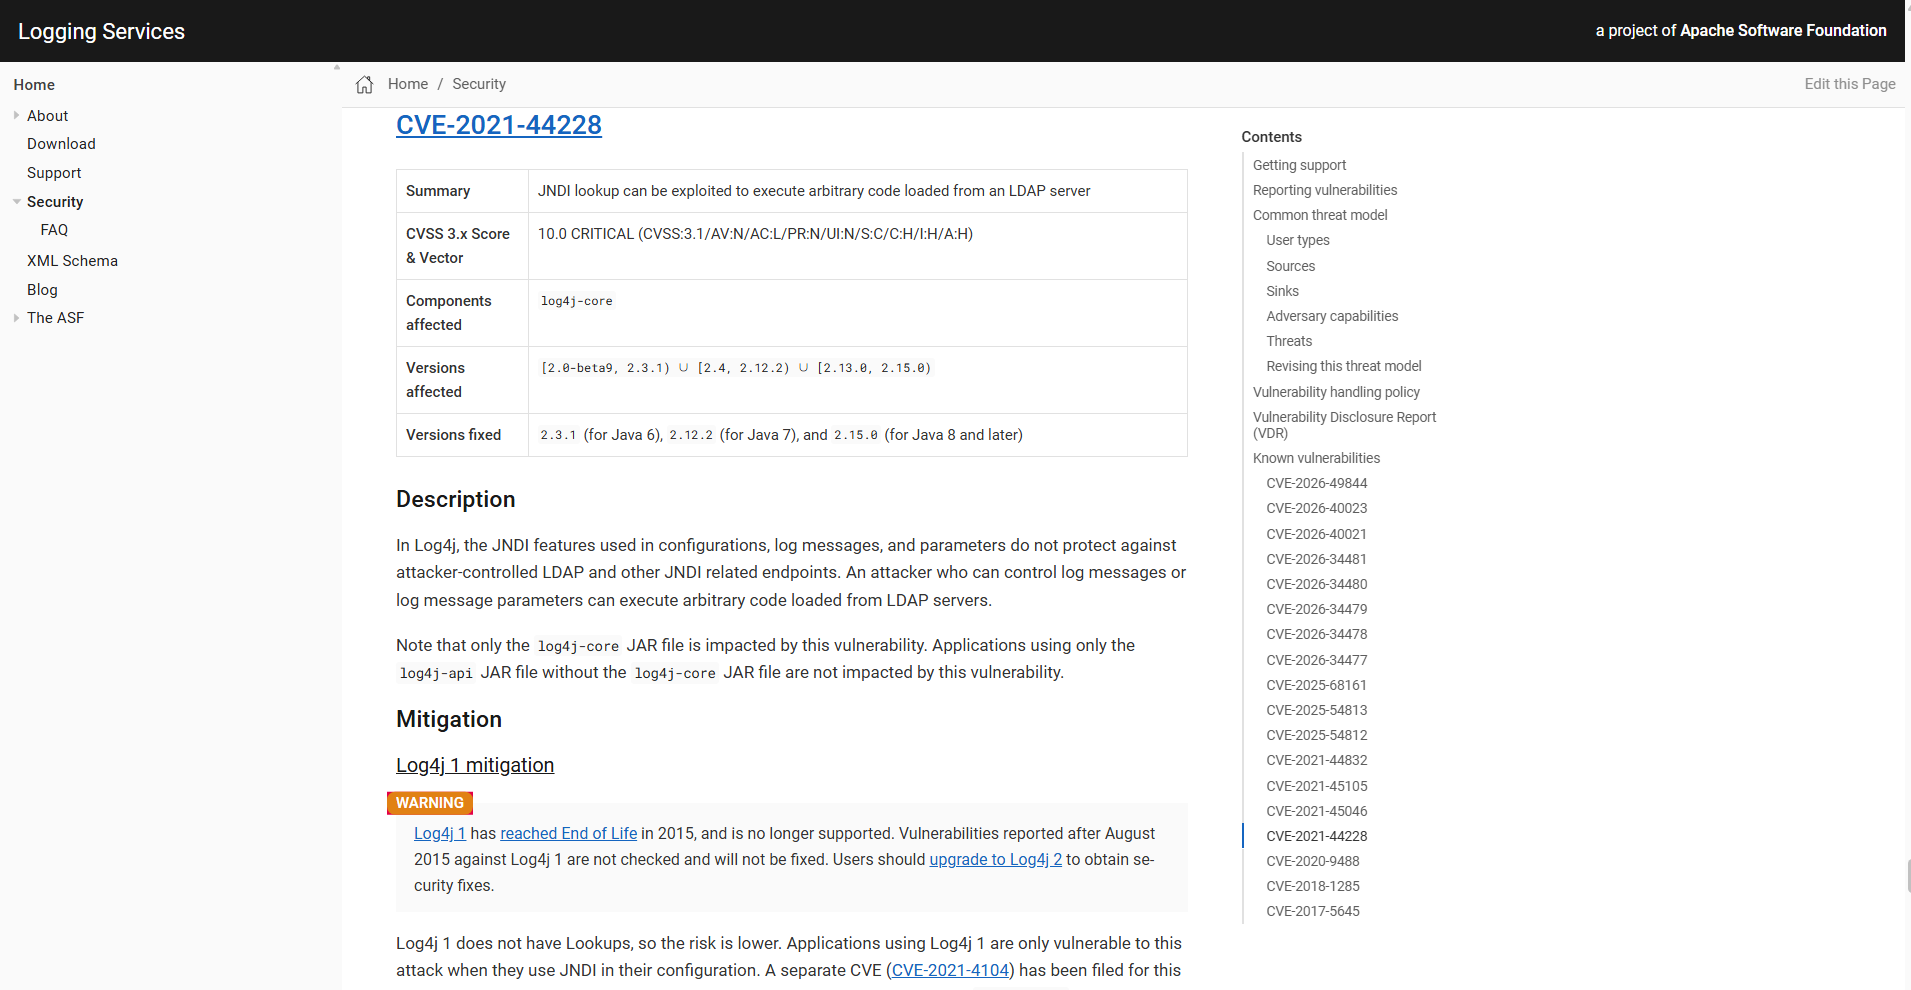Expand the About sidebar section
This screenshot has width=1911, height=990.
click(x=16, y=116)
